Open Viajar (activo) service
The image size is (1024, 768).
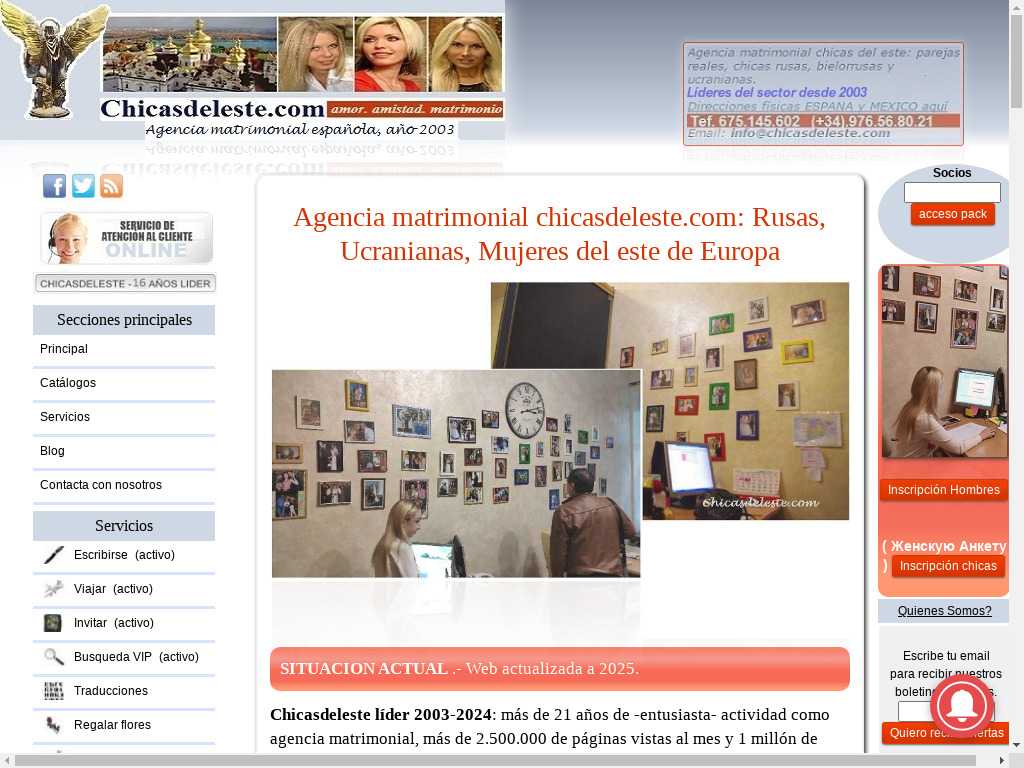point(113,589)
